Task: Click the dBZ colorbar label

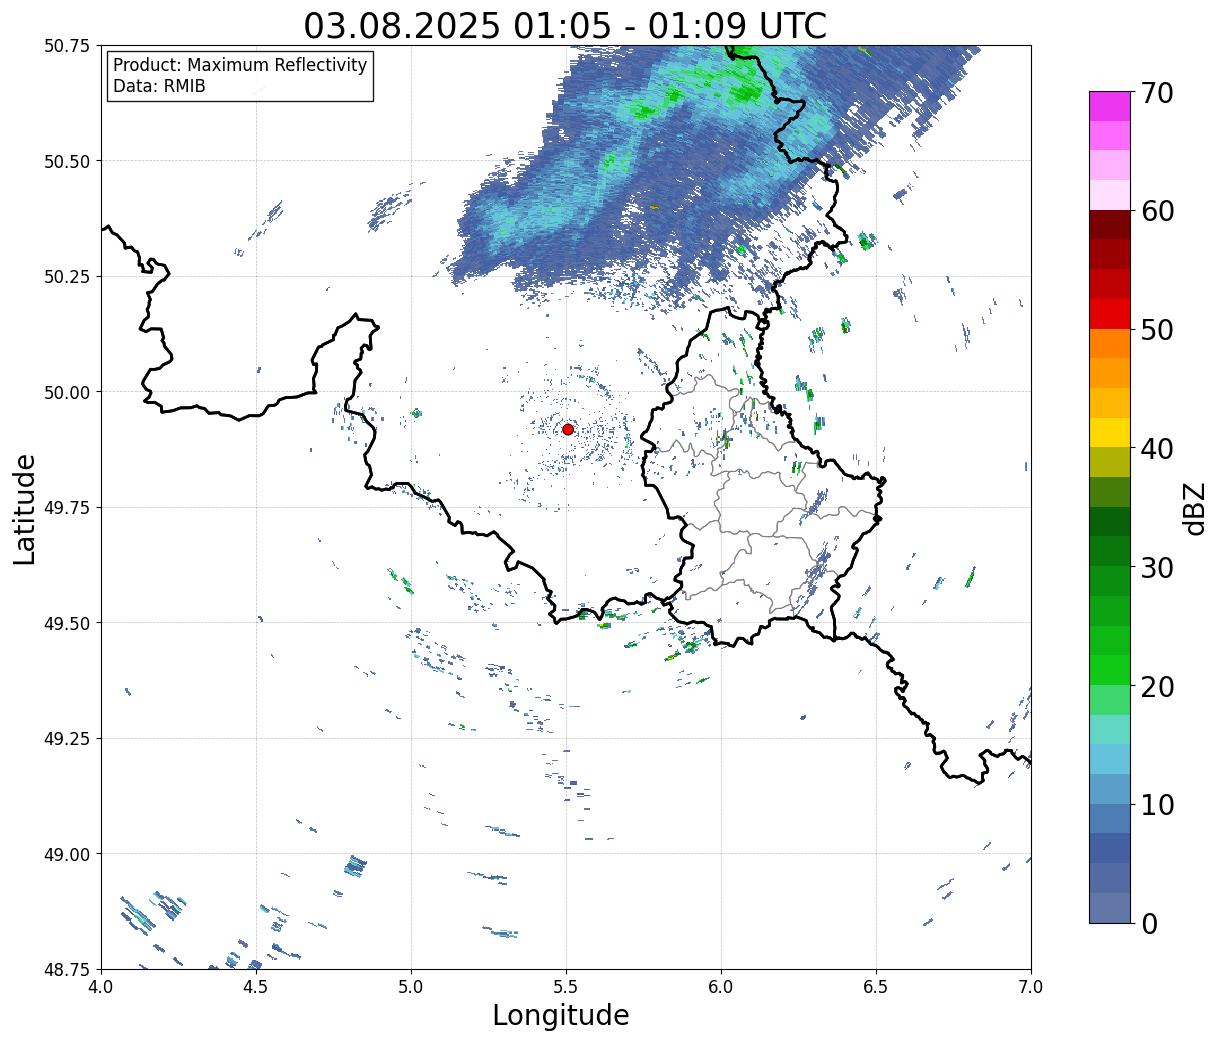Action: tap(1194, 507)
